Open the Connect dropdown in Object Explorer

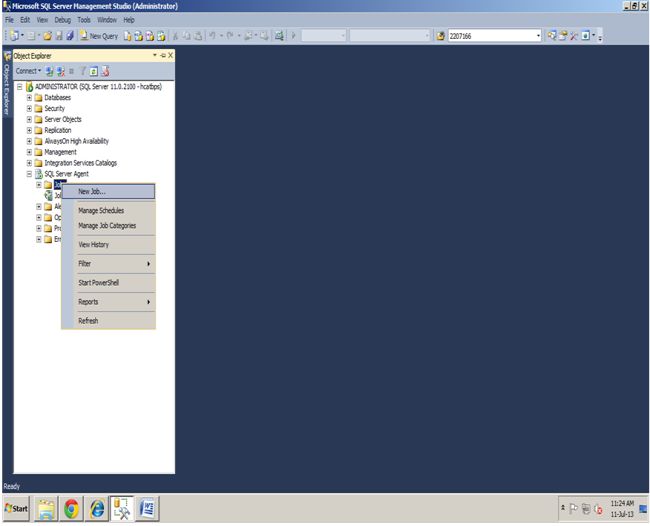pyautogui.click(x=28, y=71)
